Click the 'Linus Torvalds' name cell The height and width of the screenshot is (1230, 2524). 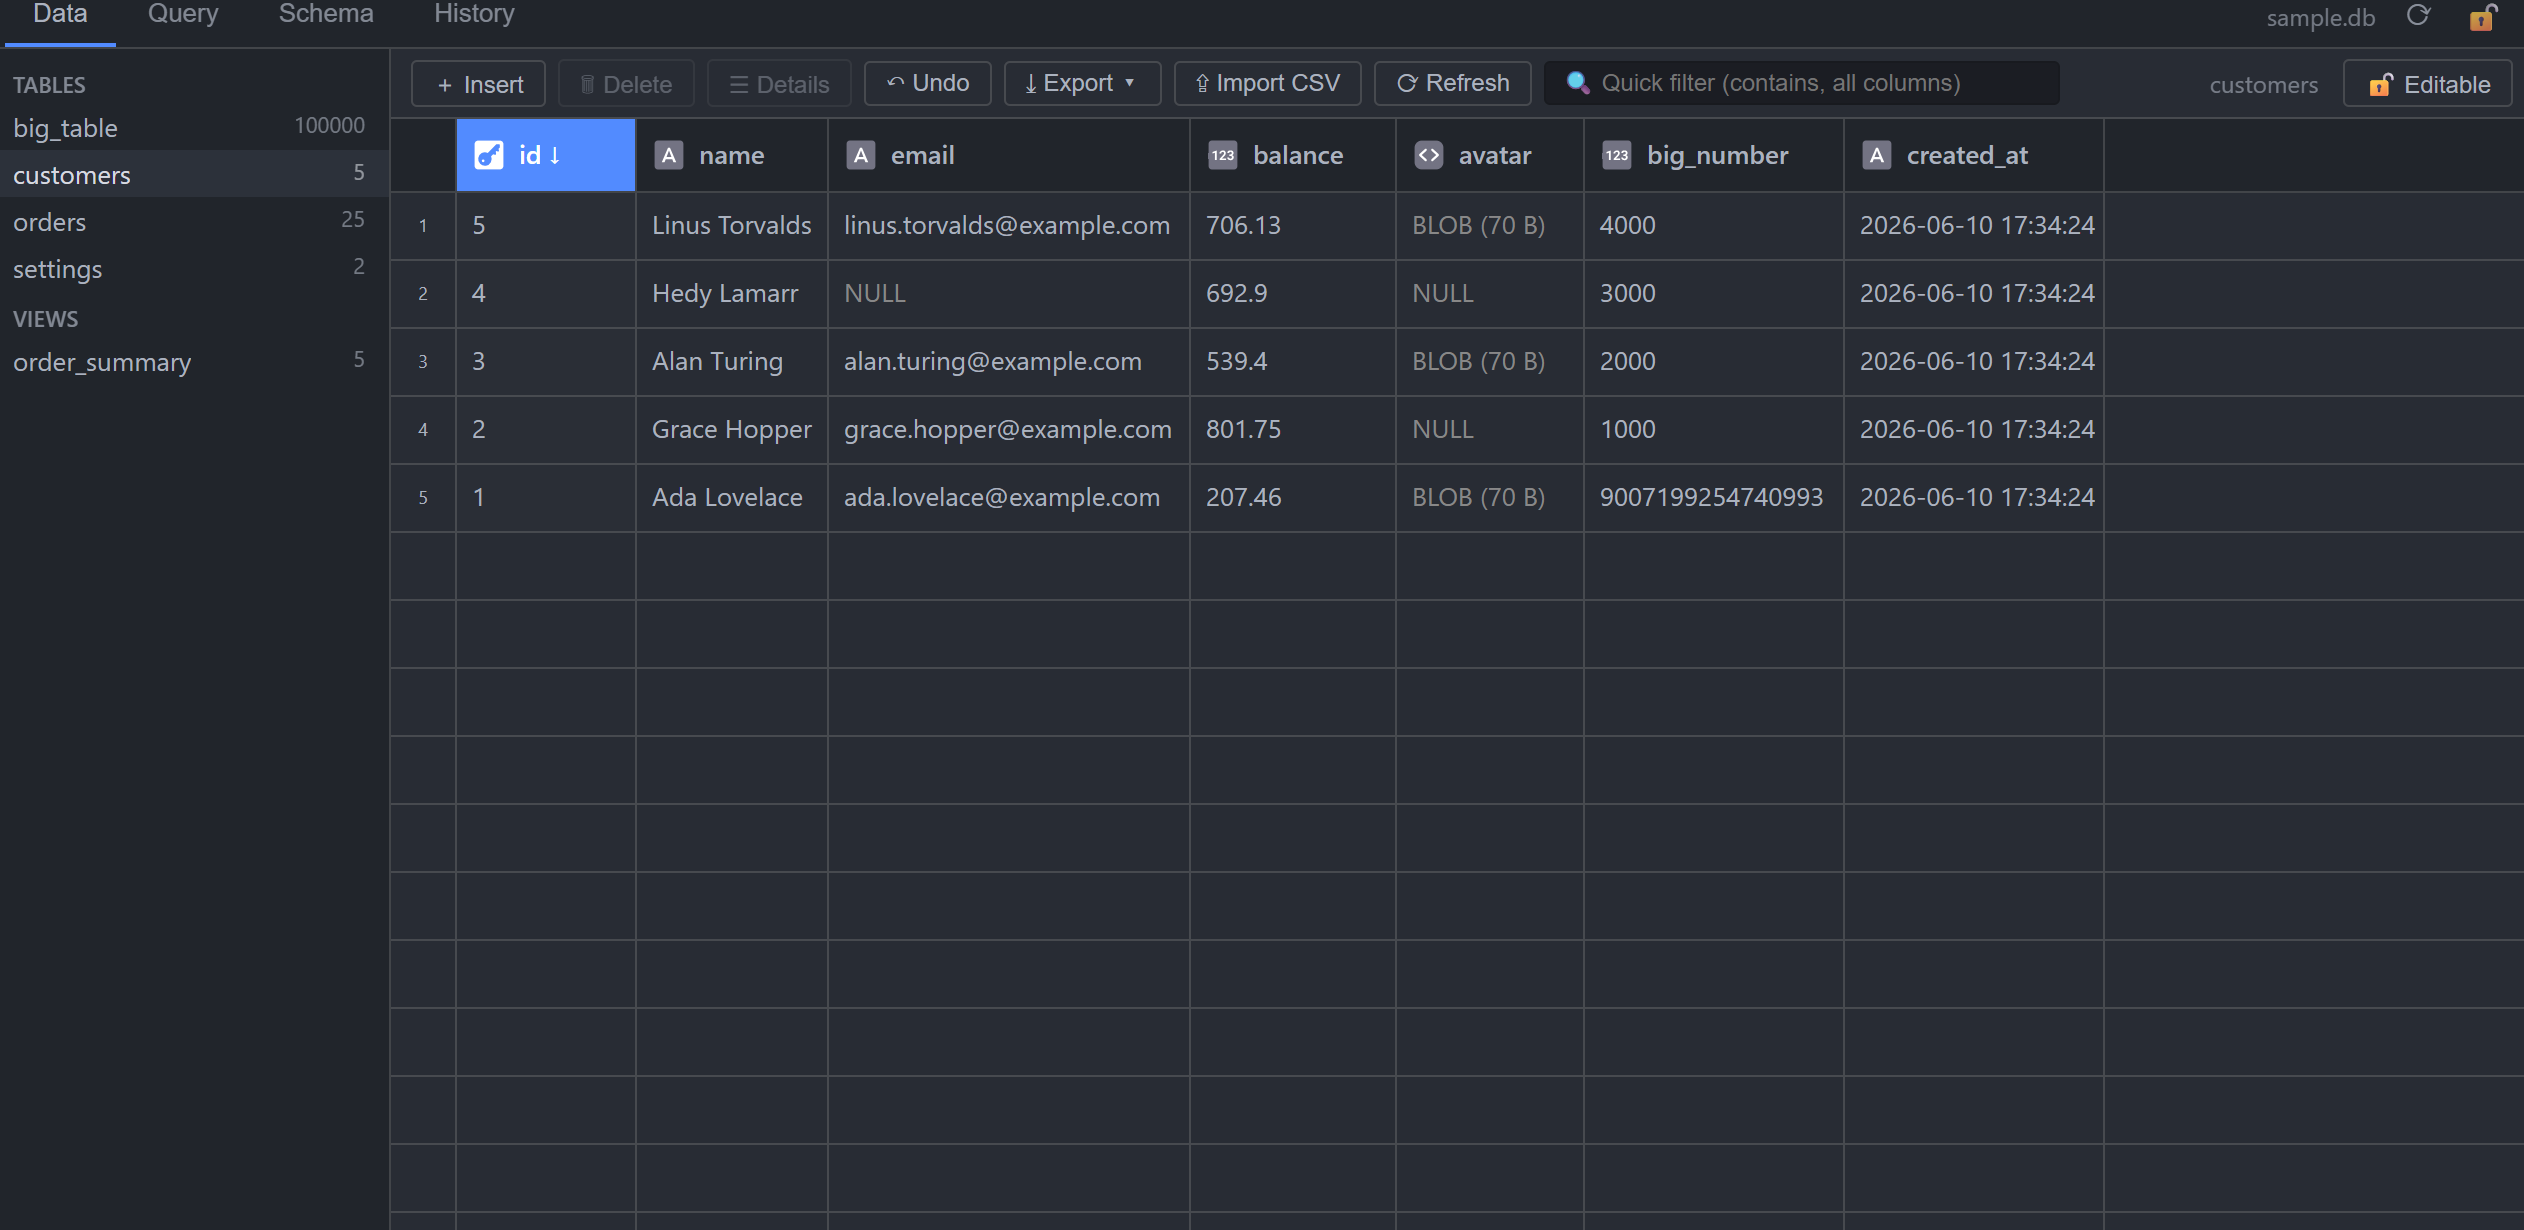click(x=732, y=226)
